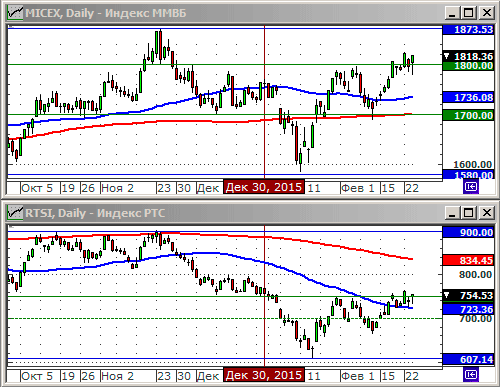This screenshot has width=500, height=387.
Task: Click the red 834.45 moving average label
Action: 468,260
